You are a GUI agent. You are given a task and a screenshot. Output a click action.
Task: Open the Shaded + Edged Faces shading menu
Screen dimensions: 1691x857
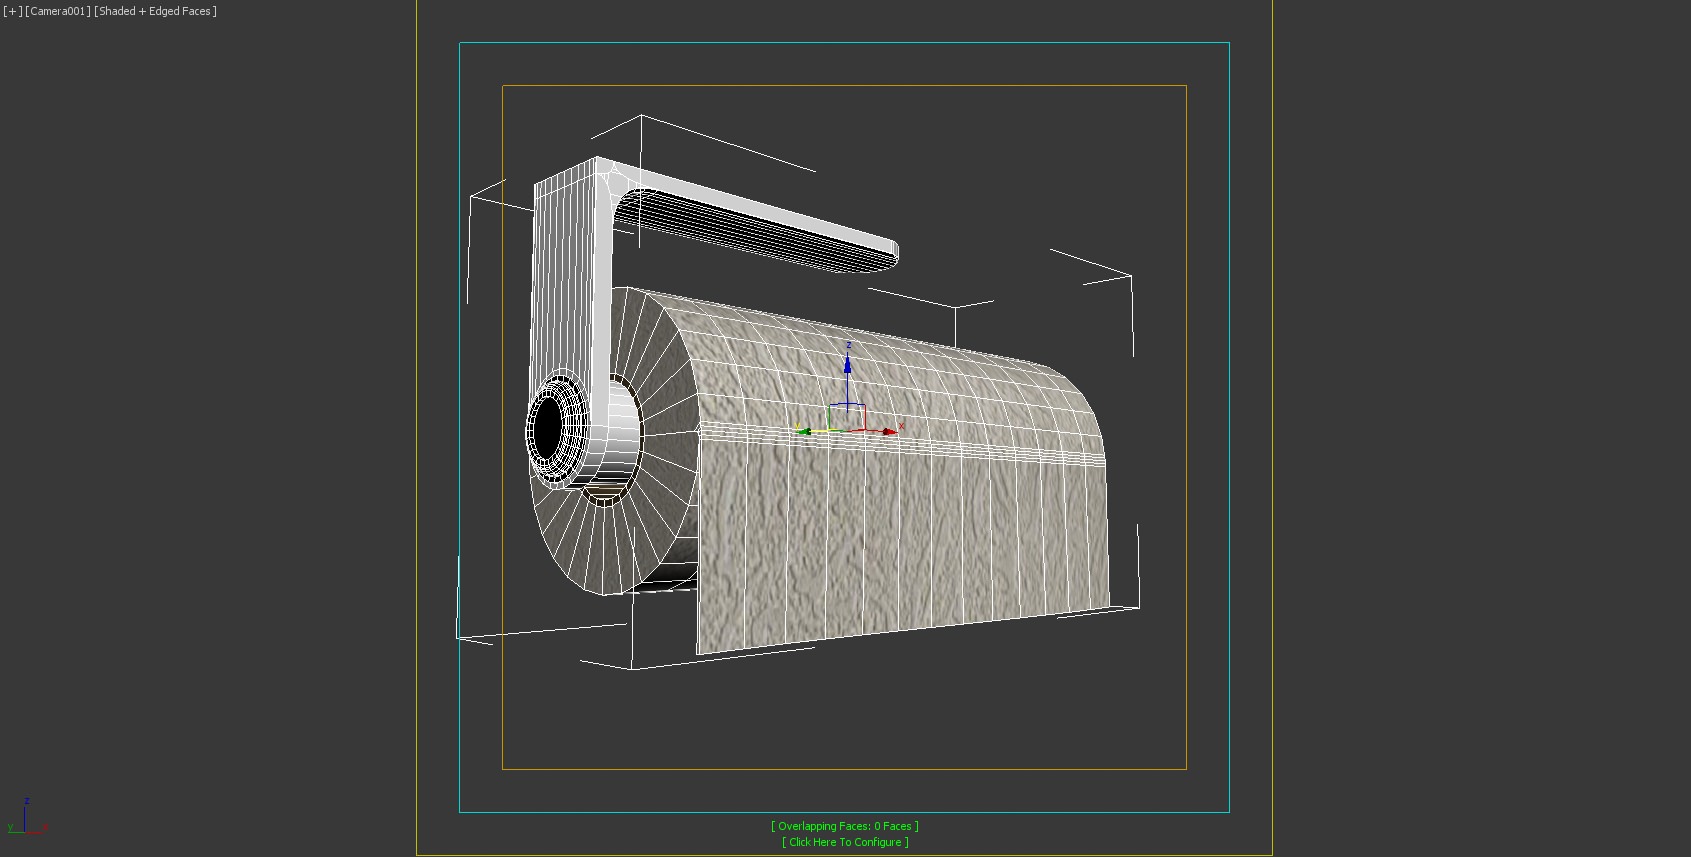coord(155,11)
